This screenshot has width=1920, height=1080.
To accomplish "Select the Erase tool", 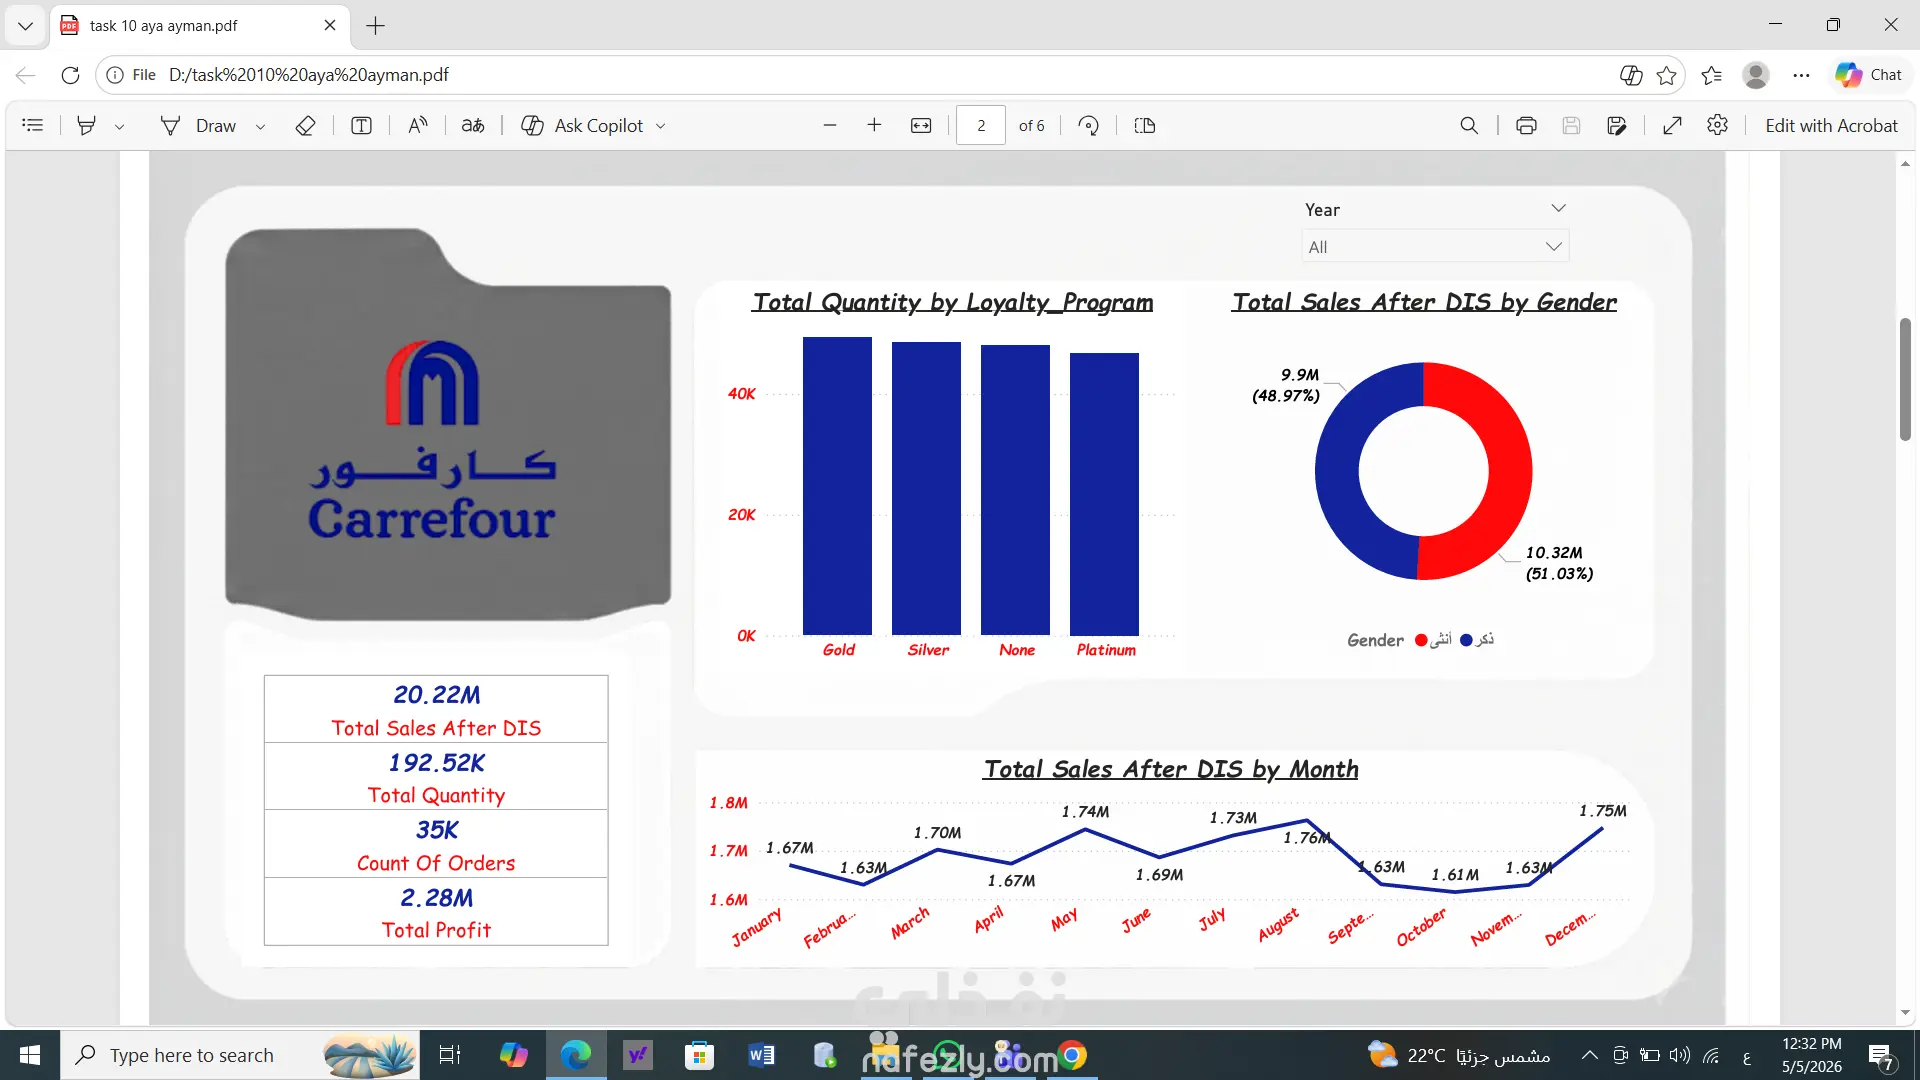I will [306, 125].
